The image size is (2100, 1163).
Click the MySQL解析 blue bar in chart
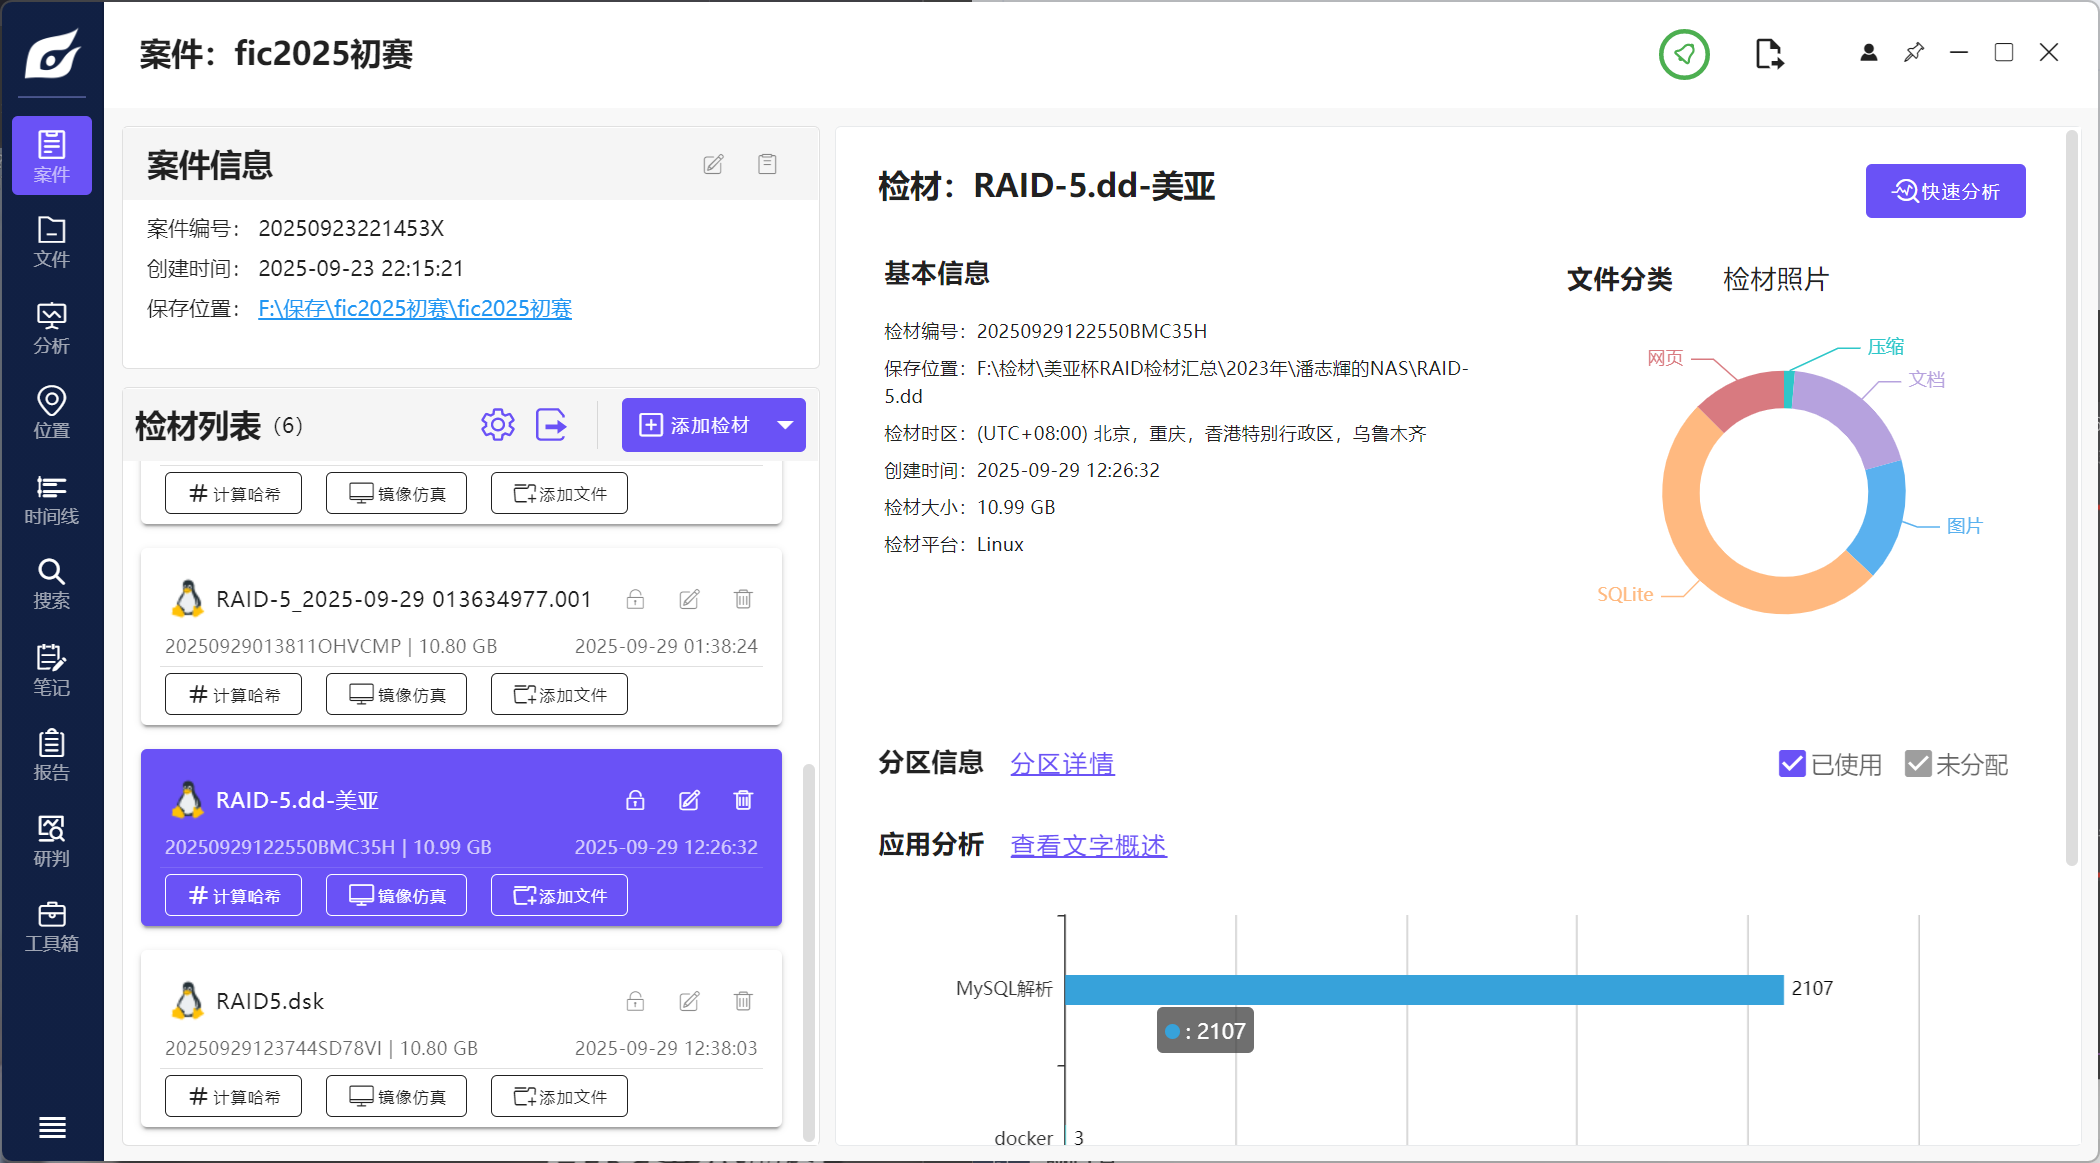point(1423,989)
